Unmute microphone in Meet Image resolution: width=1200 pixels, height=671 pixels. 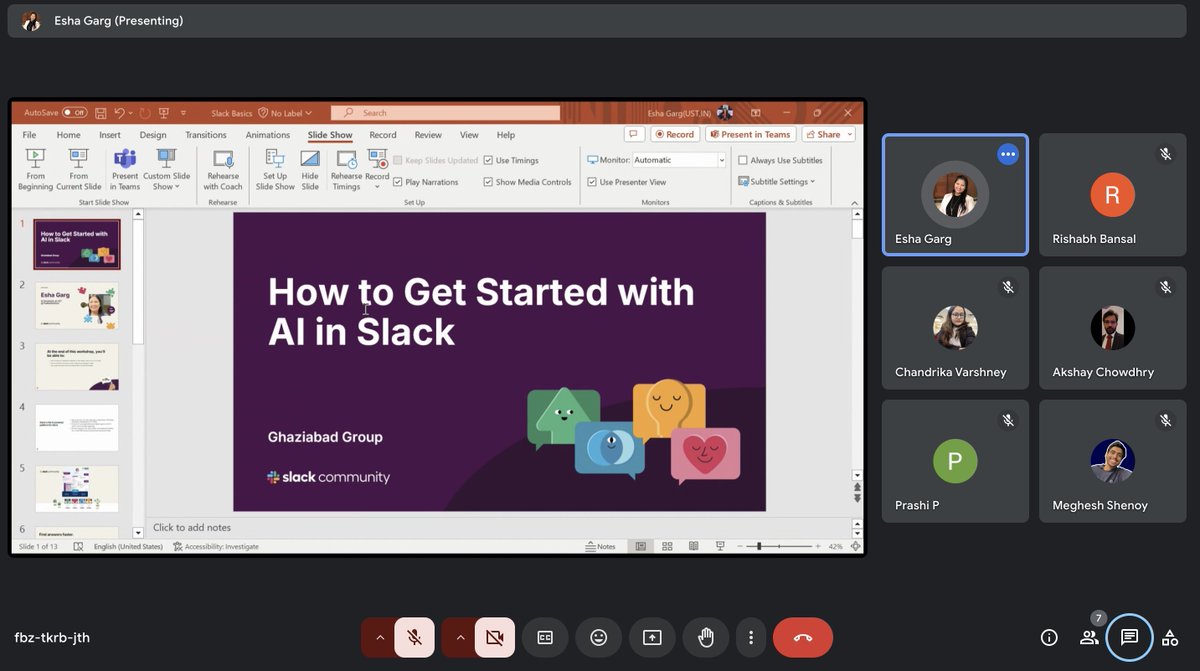tap(414, 637)
